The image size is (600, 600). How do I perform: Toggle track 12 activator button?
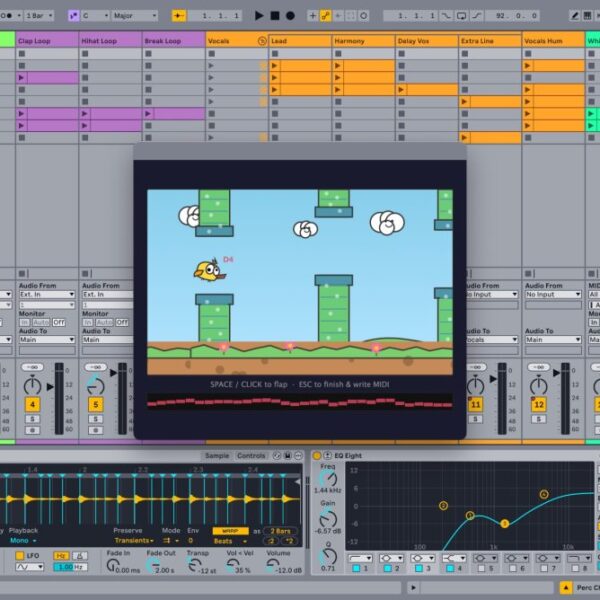click(x=539, y=404)
